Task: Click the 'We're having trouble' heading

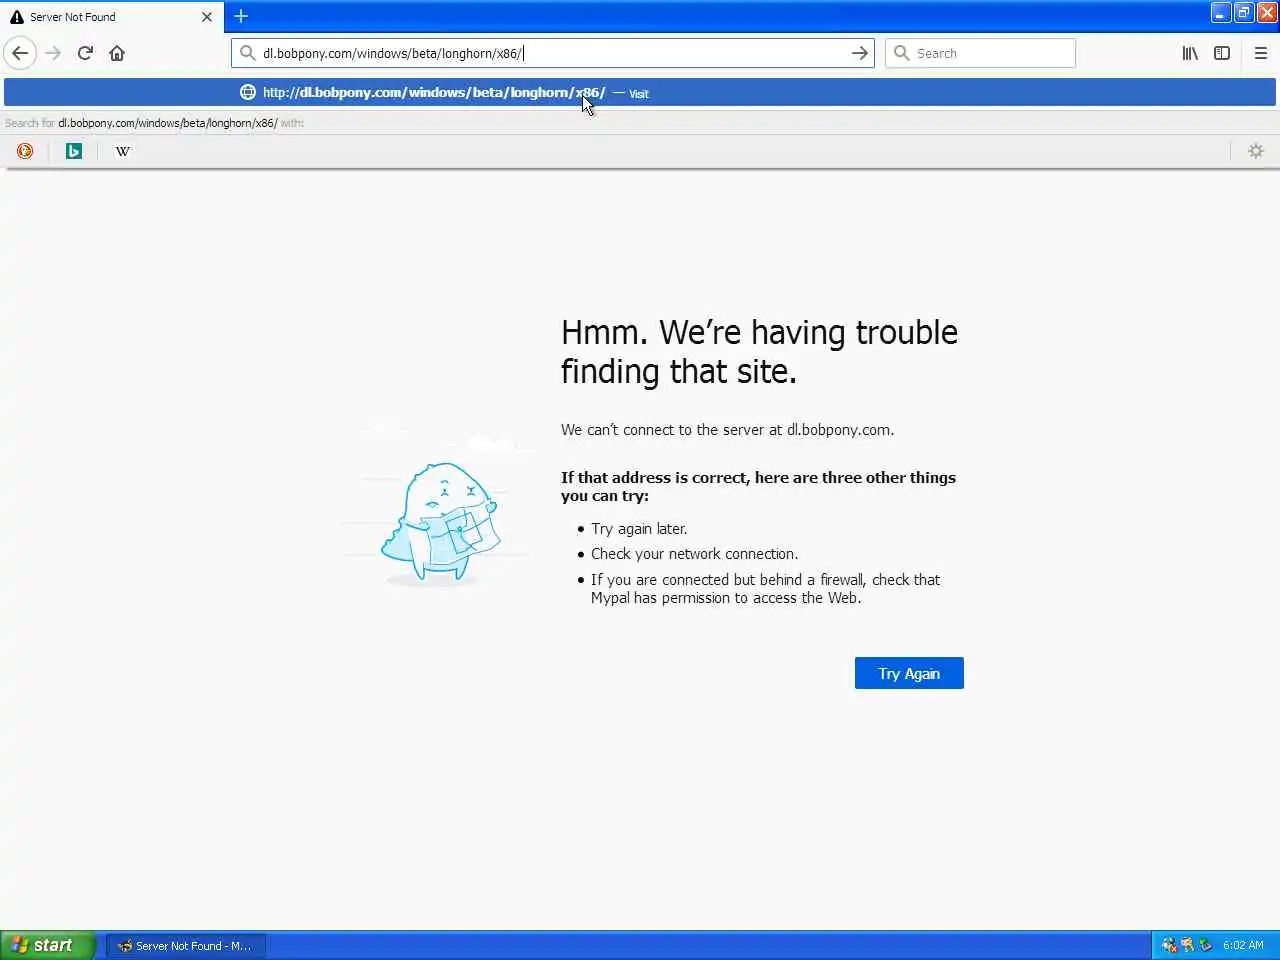Action: (x=759, y=352)
